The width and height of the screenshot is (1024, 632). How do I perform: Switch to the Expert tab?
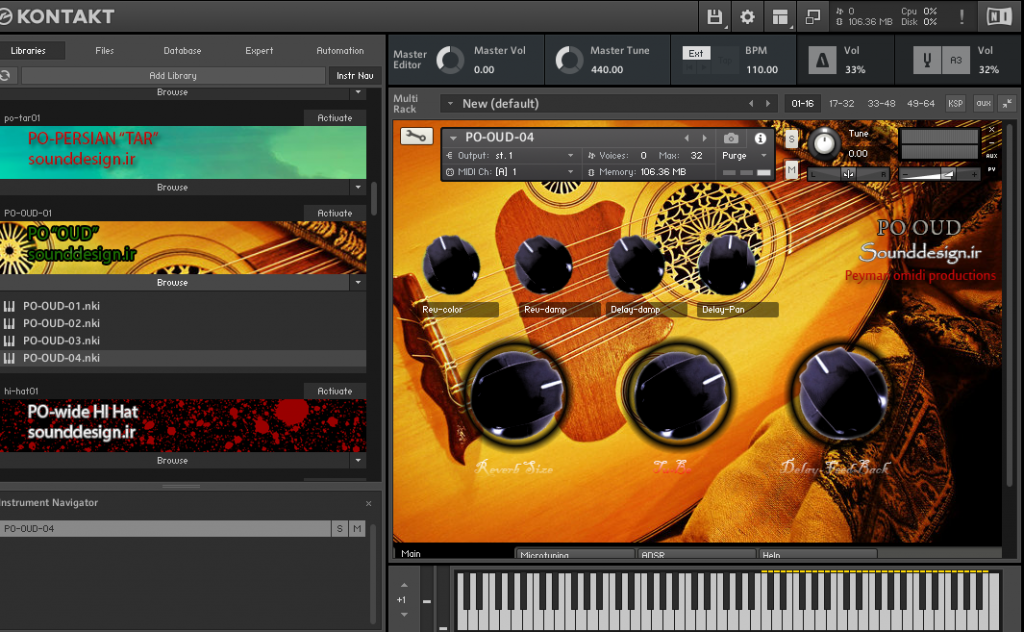tap(259, 50)
